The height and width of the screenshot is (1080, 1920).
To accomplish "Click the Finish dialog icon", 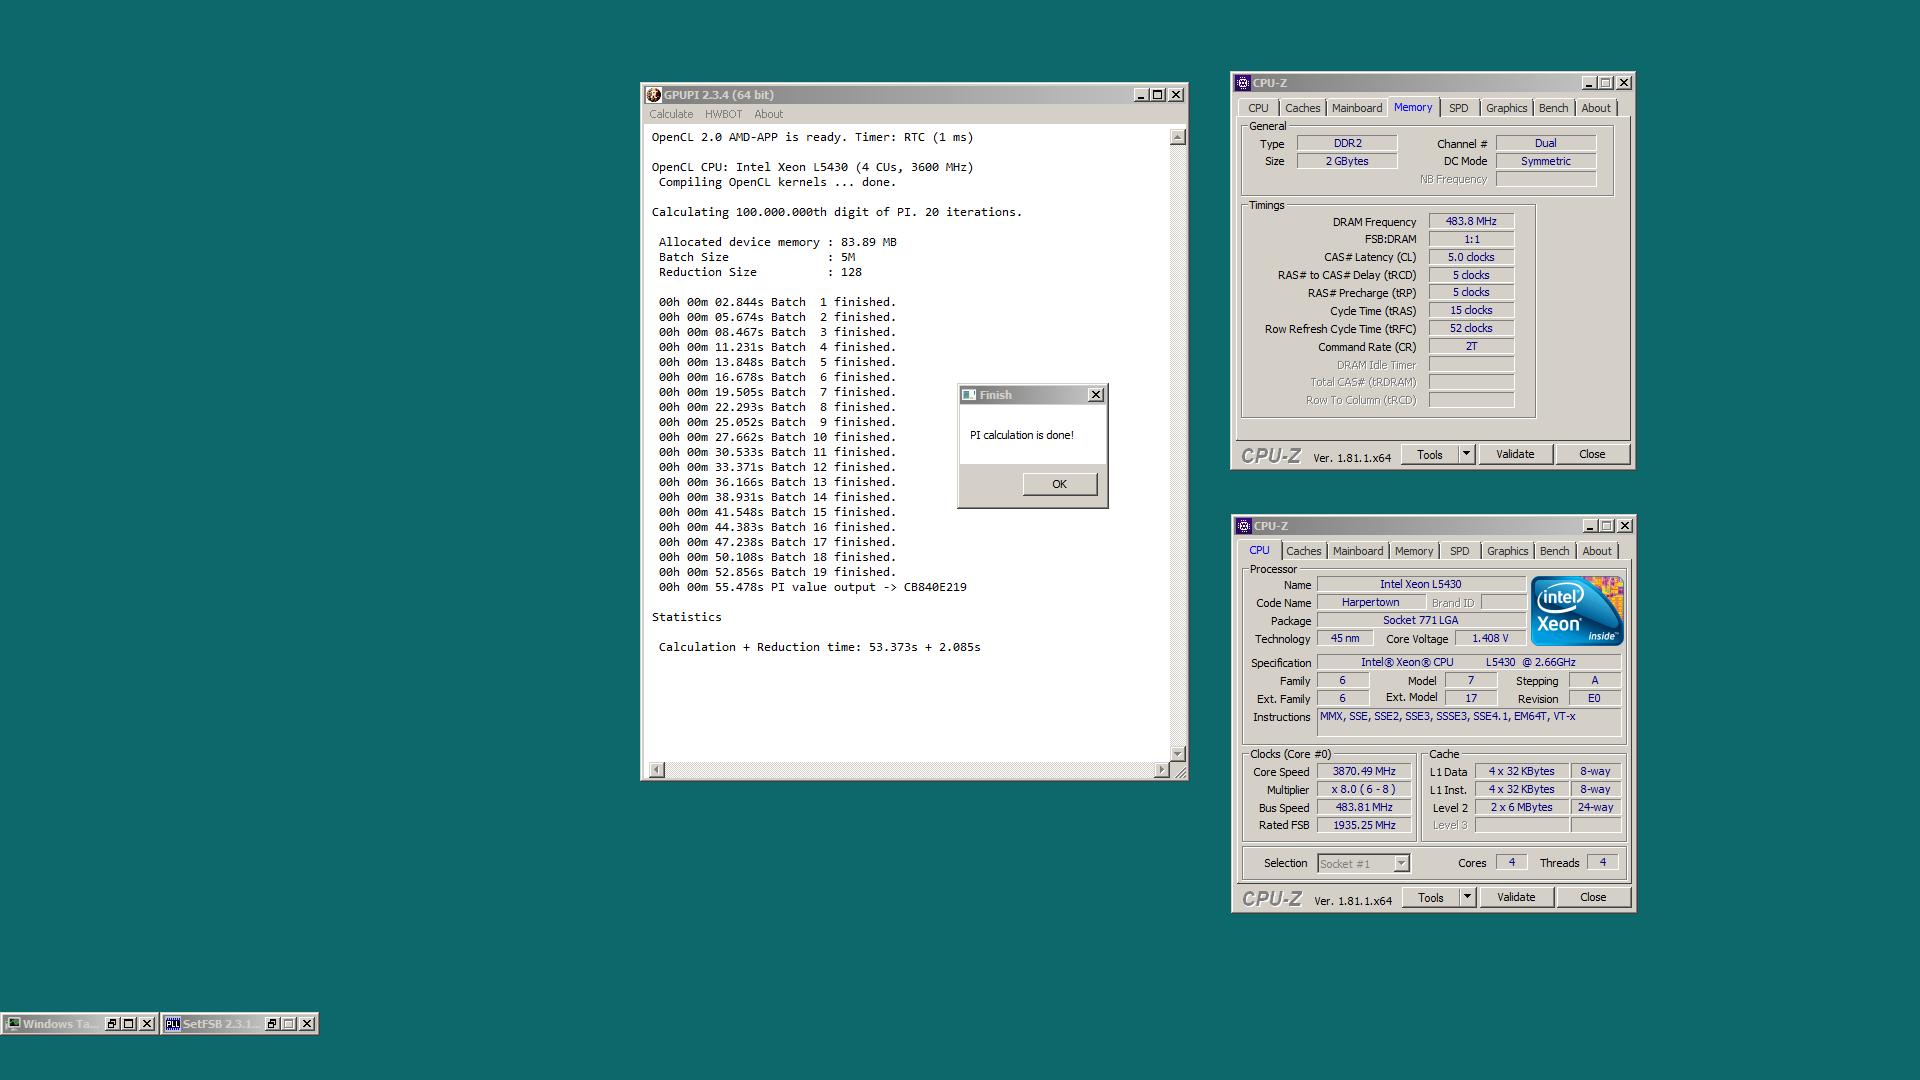I will (x=968, y=395).
